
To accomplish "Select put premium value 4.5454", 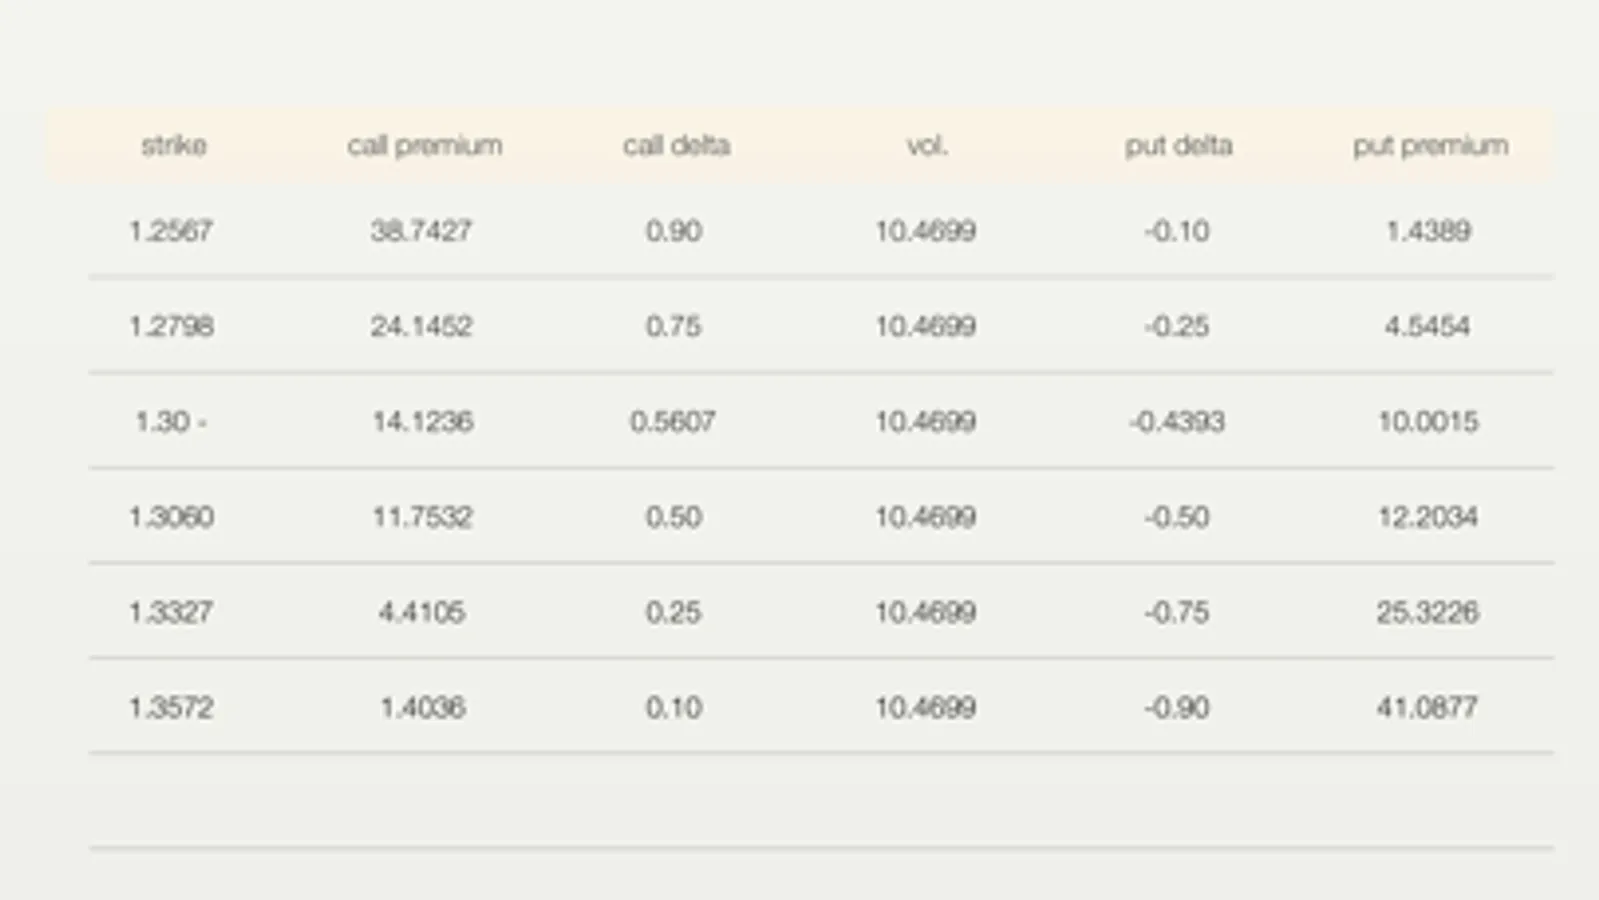I will 1427,326.
